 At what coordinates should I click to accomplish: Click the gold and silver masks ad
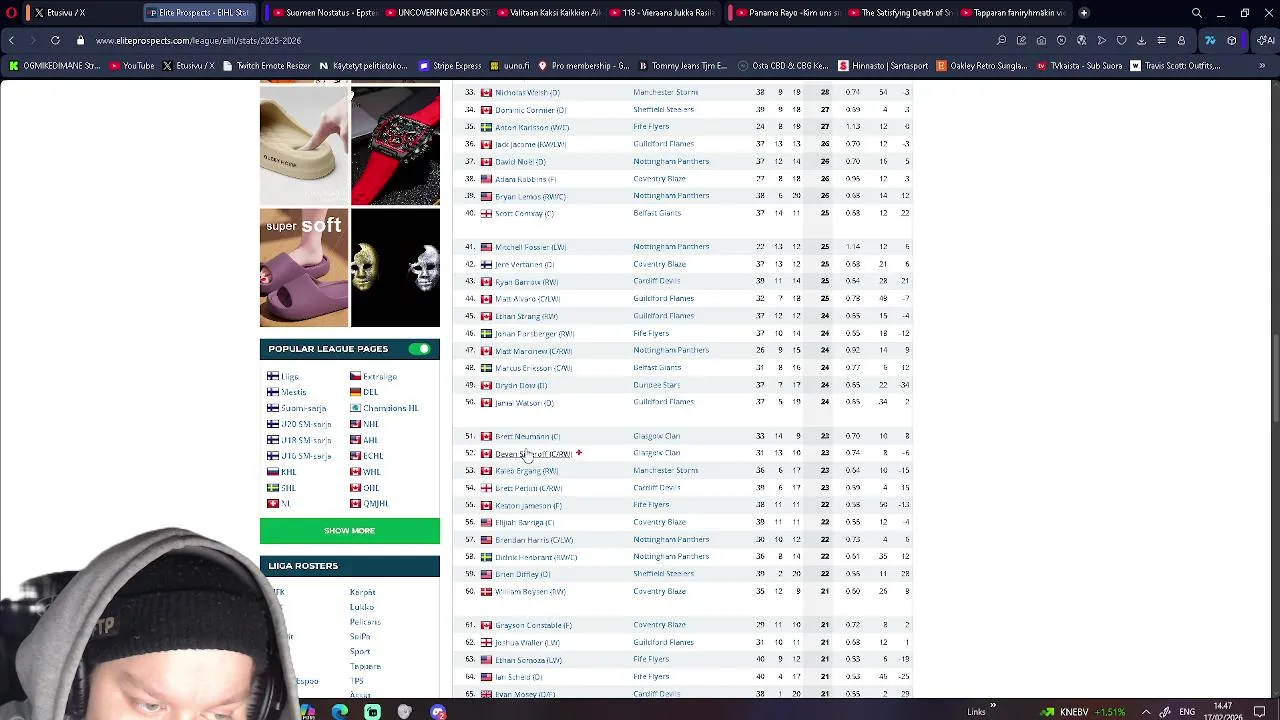click(395, 268)
